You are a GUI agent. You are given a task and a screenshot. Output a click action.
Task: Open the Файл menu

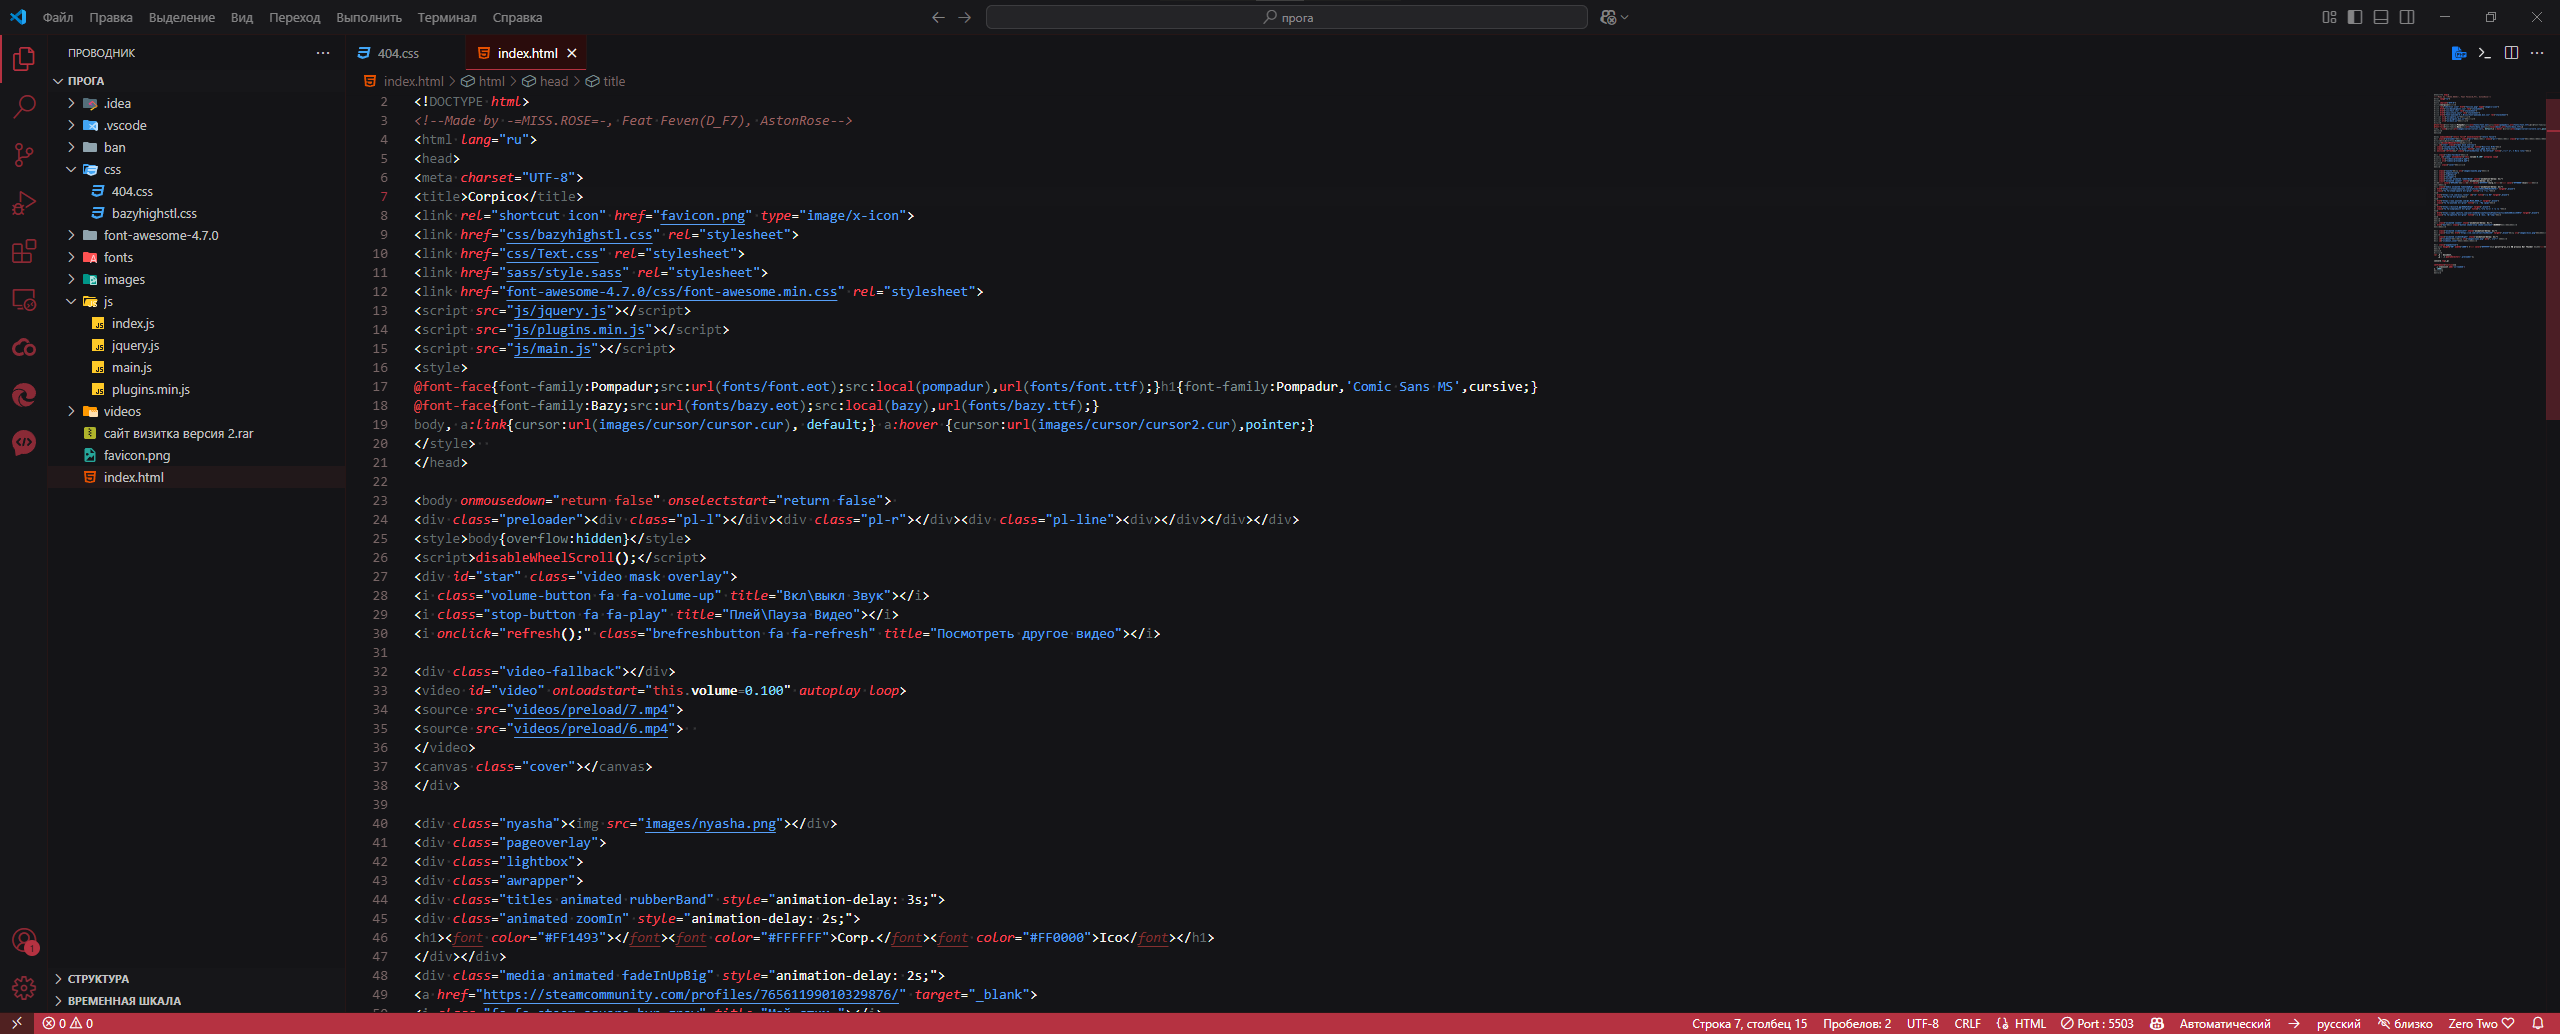coord(58,17)
